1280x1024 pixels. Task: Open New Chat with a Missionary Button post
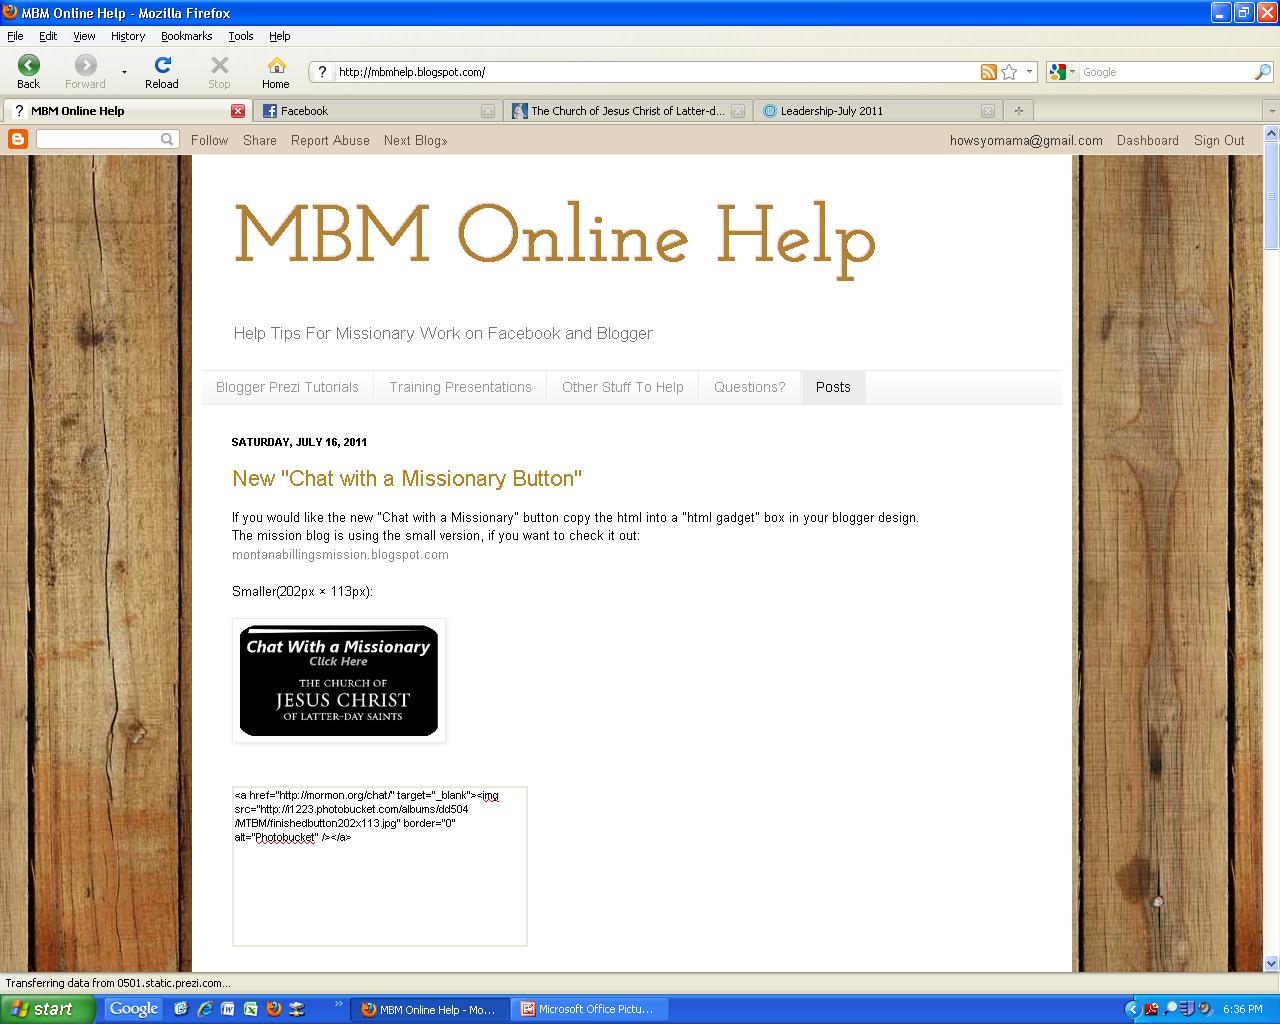(407, 478)
